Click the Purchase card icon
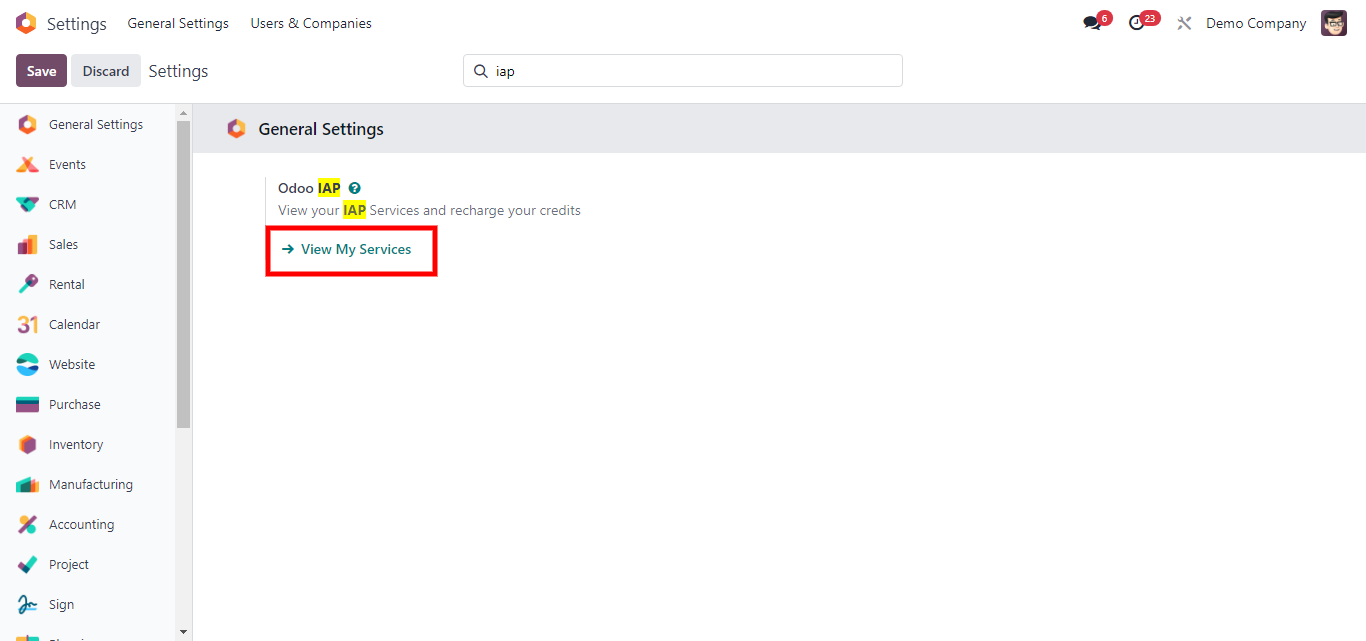The image size is (1366, 641). point(28,405)
